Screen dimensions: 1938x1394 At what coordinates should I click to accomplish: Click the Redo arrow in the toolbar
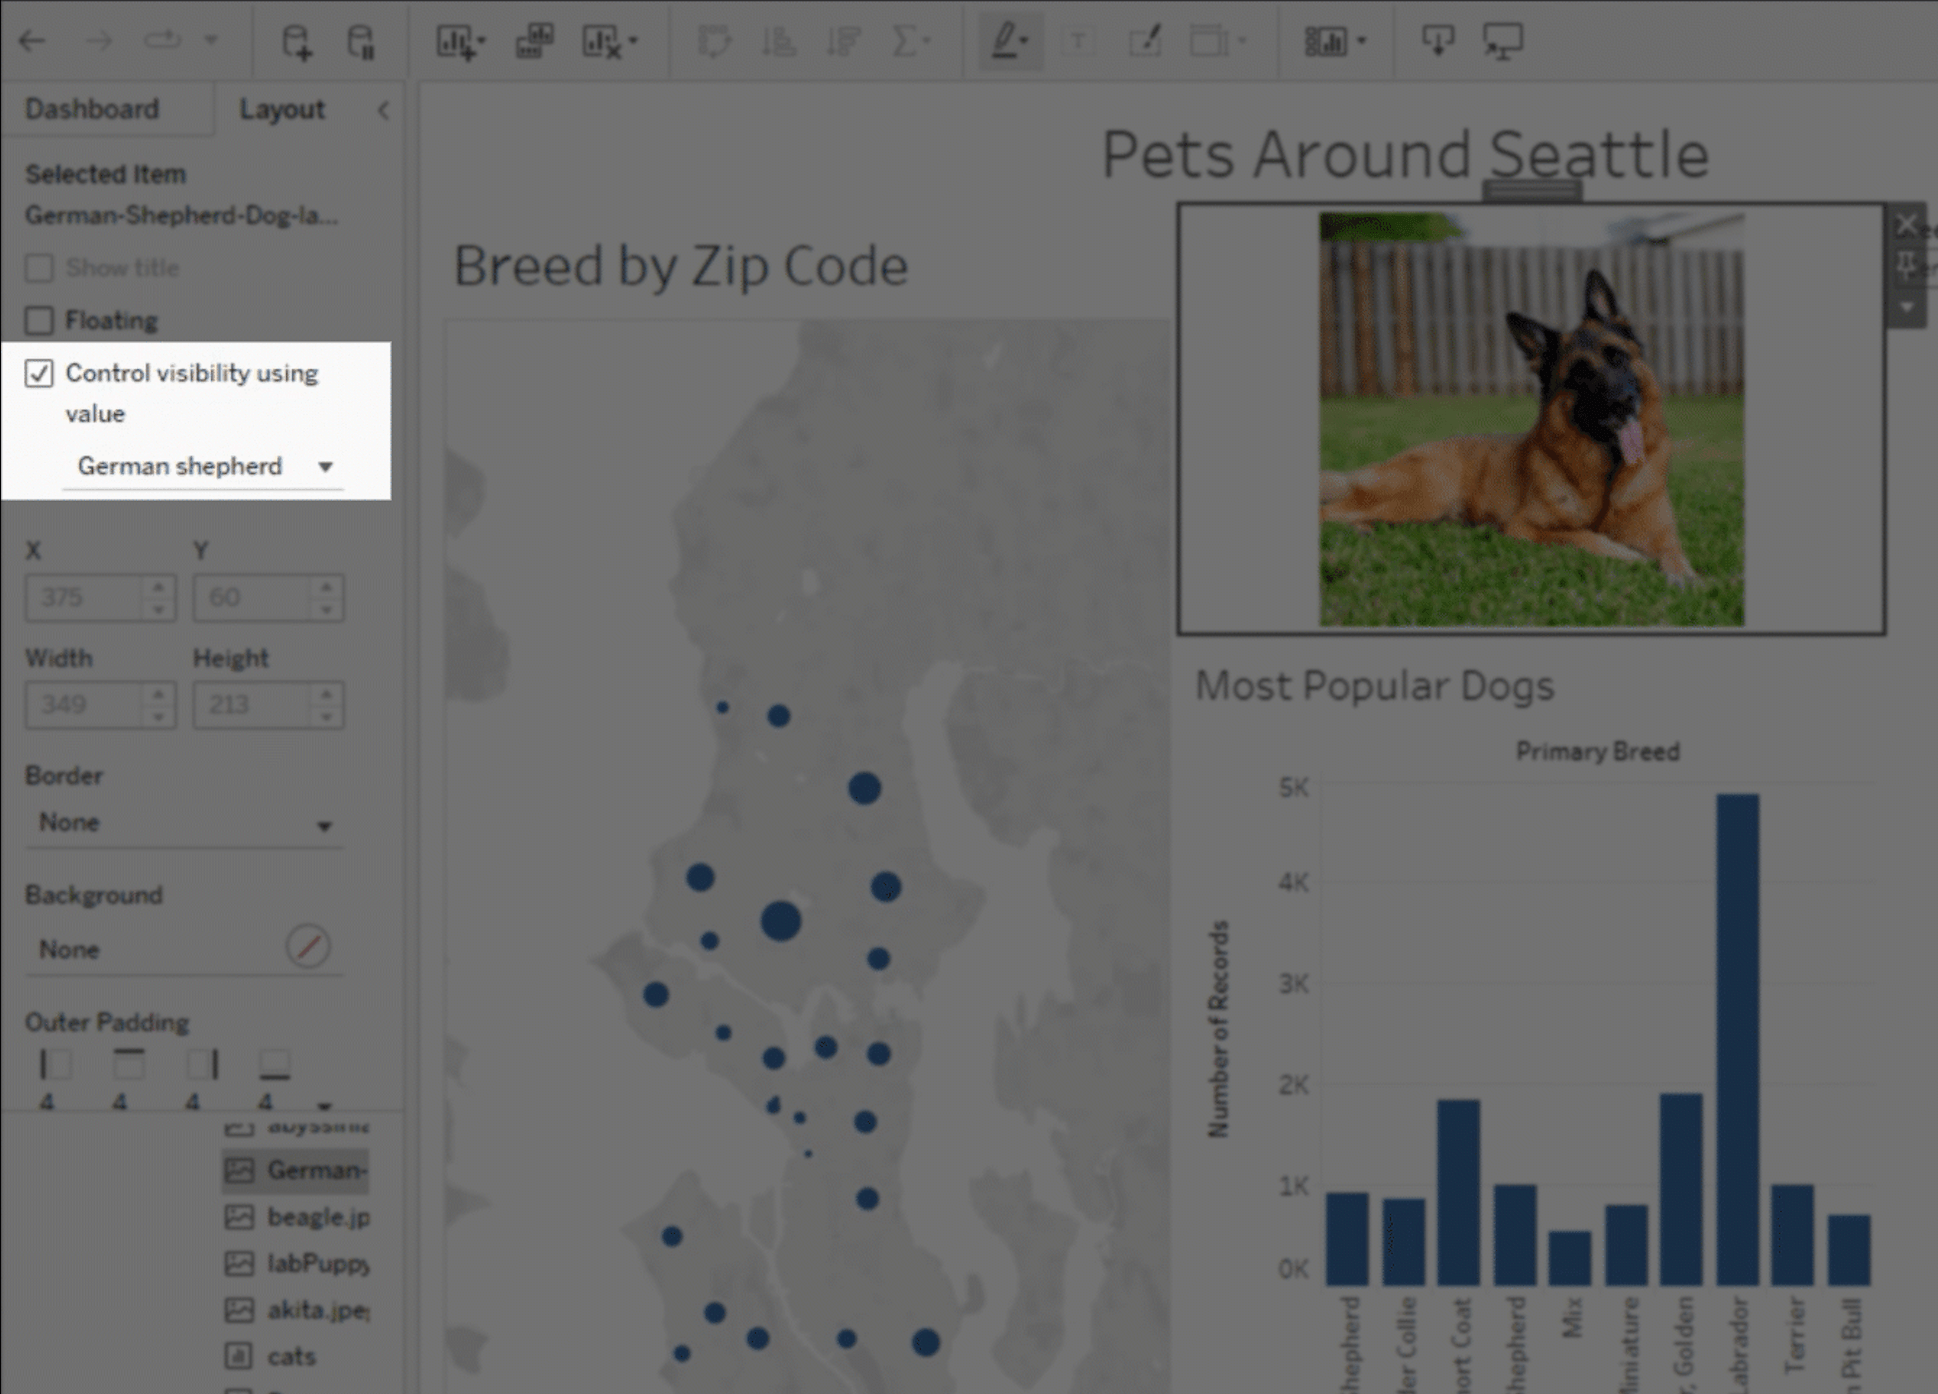(x=98, y=40)
